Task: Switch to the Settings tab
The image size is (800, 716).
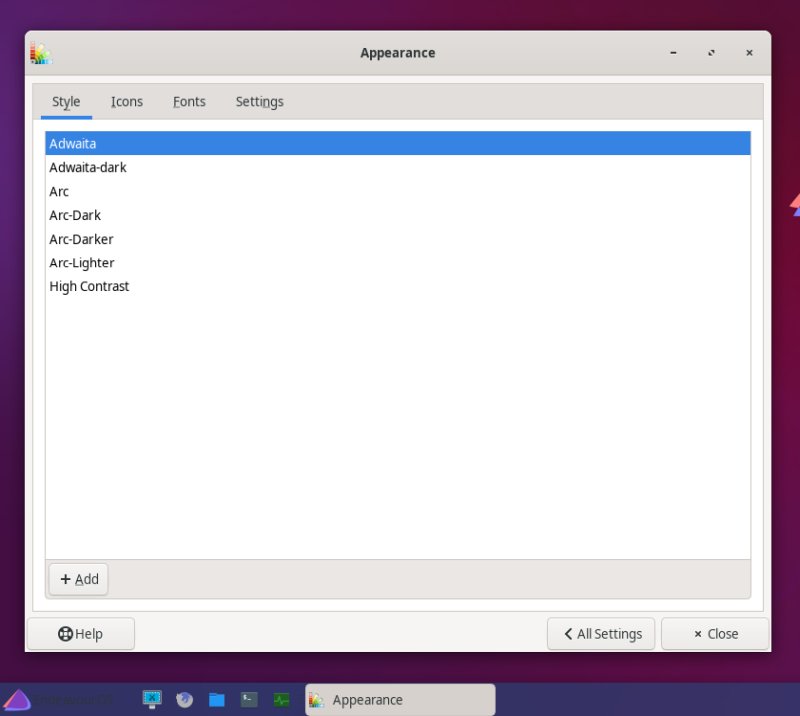Action: tap(259, 102)
